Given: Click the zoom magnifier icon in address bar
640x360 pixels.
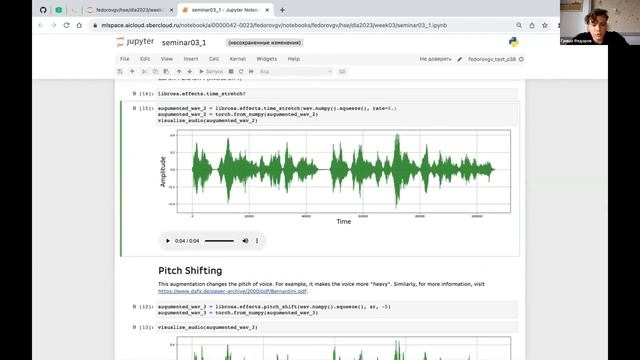Looking at the screenshot, I should (x=519, y=25).
